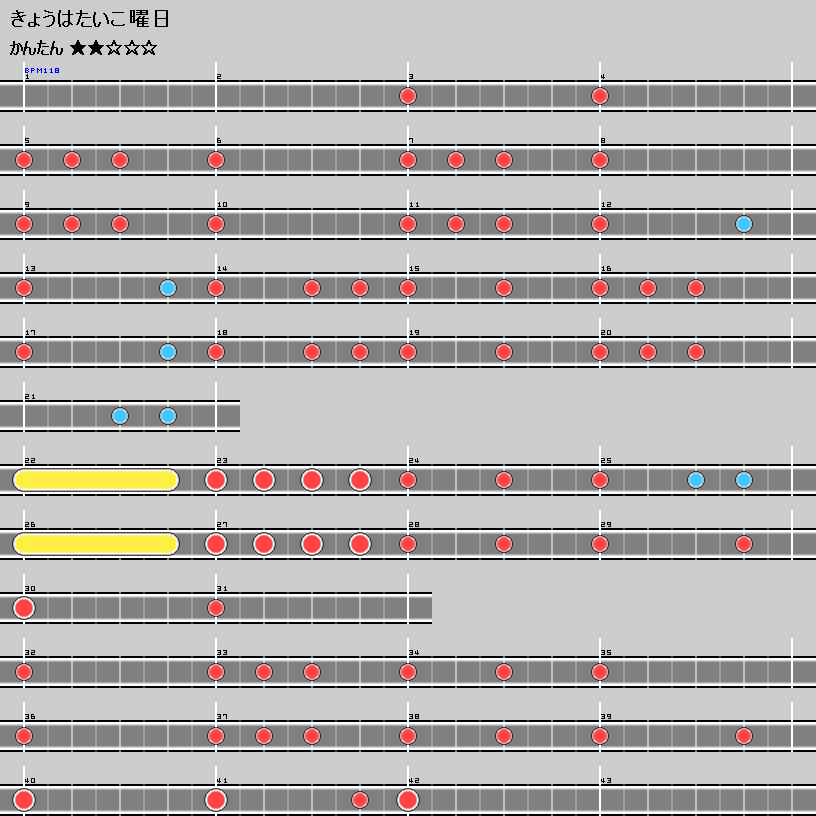816x816 pixels.
Task: Select the first blue note in measure 21
Action: (x=120, y=416)
